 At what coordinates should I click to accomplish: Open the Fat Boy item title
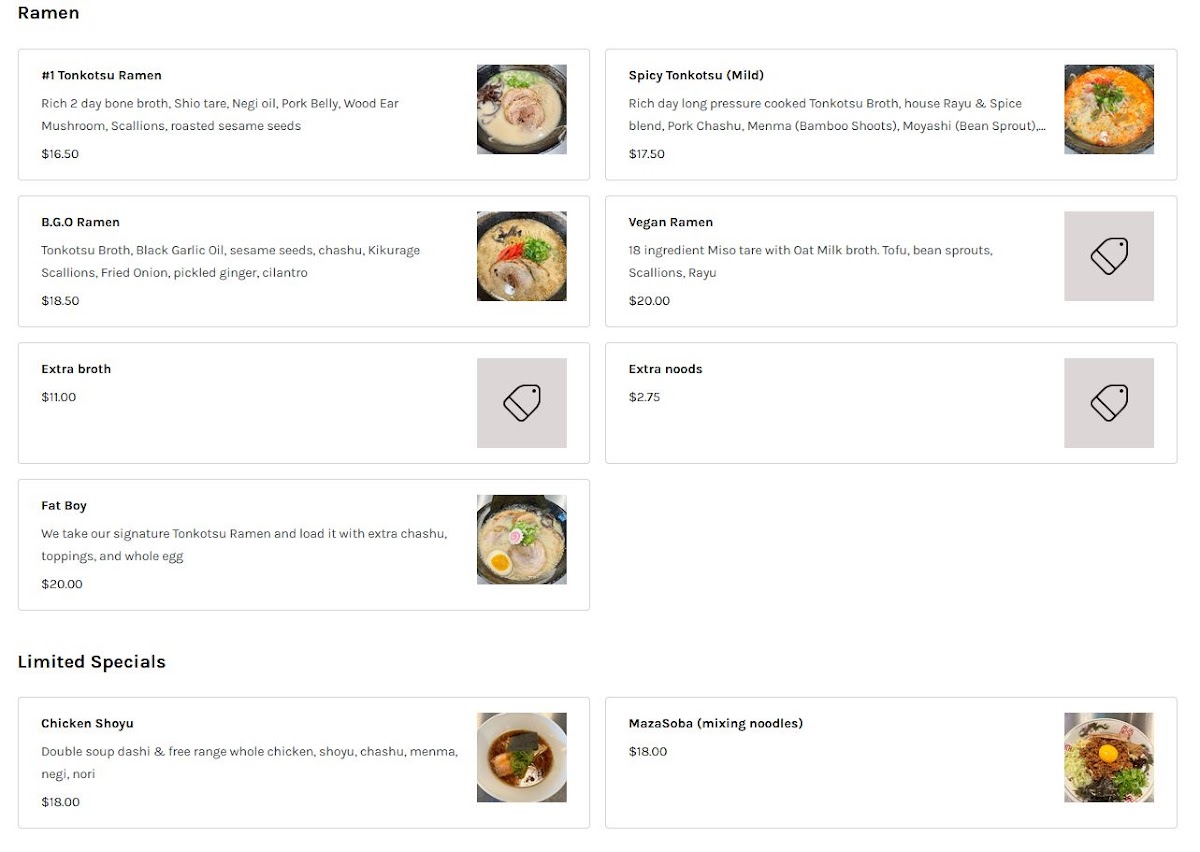click(64, 506)
